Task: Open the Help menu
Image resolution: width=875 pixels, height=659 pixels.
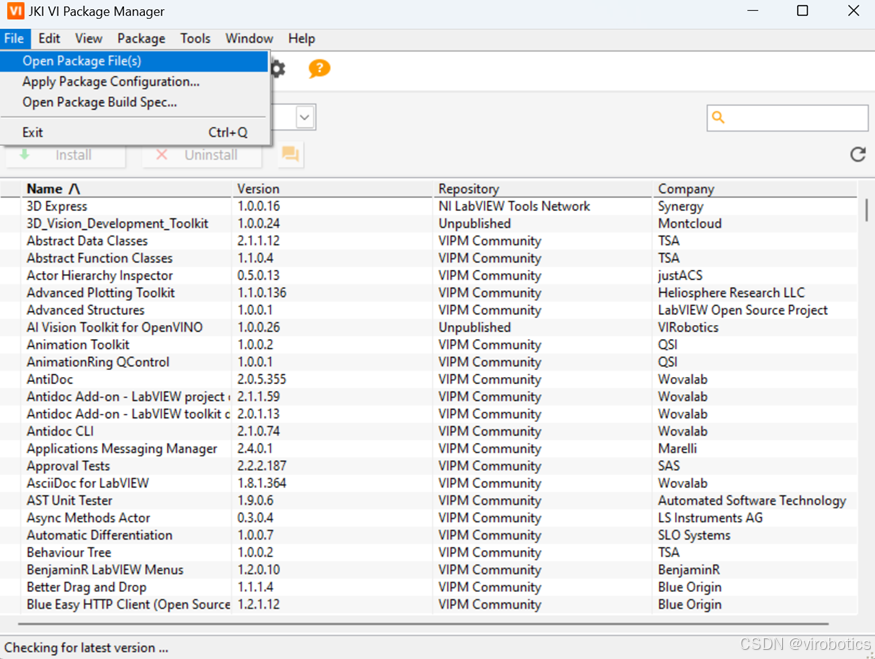Action: (301, 39)
